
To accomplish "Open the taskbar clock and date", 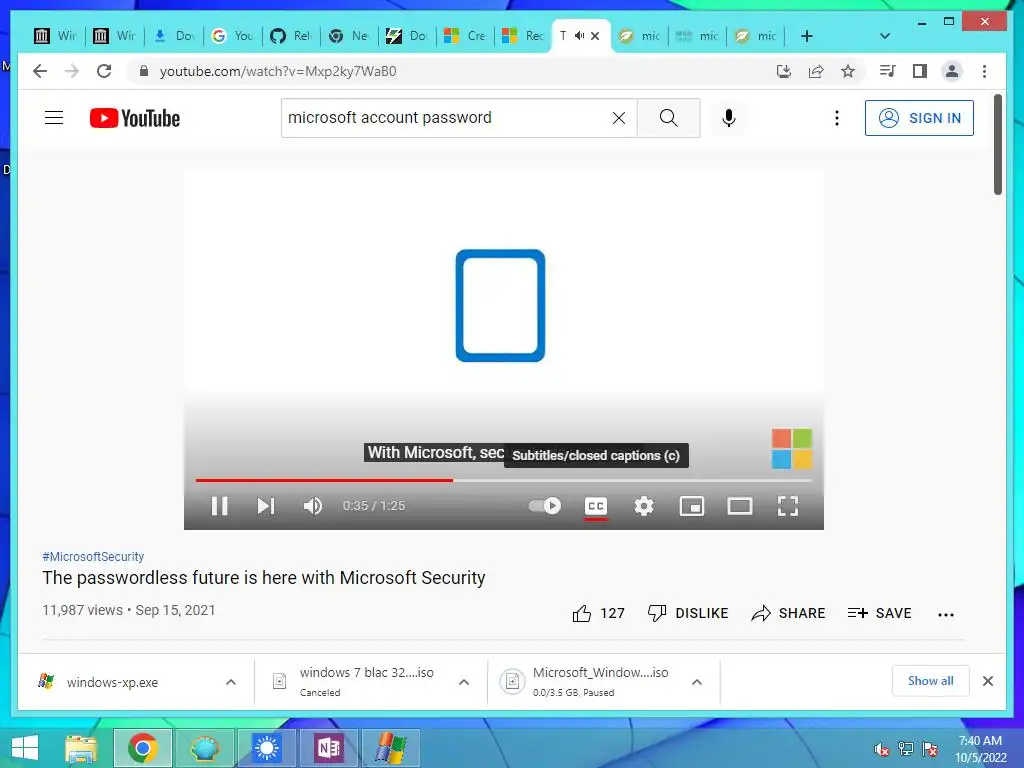I will (980, 749).
